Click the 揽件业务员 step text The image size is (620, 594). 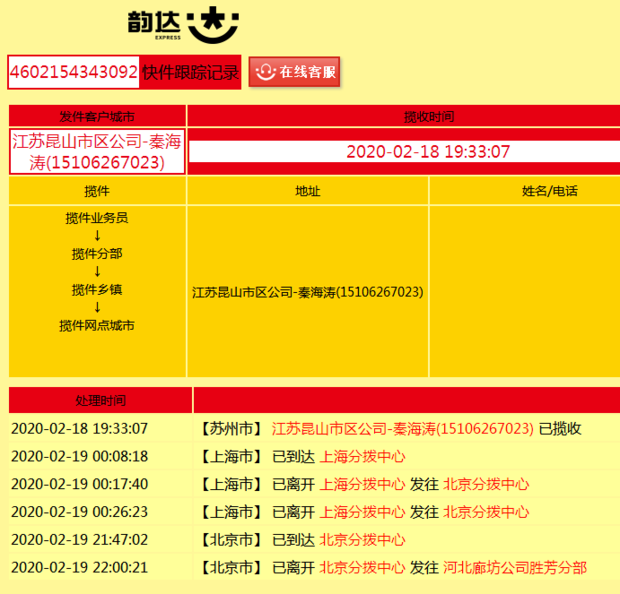pyautogui.click(x=97, y=217)
